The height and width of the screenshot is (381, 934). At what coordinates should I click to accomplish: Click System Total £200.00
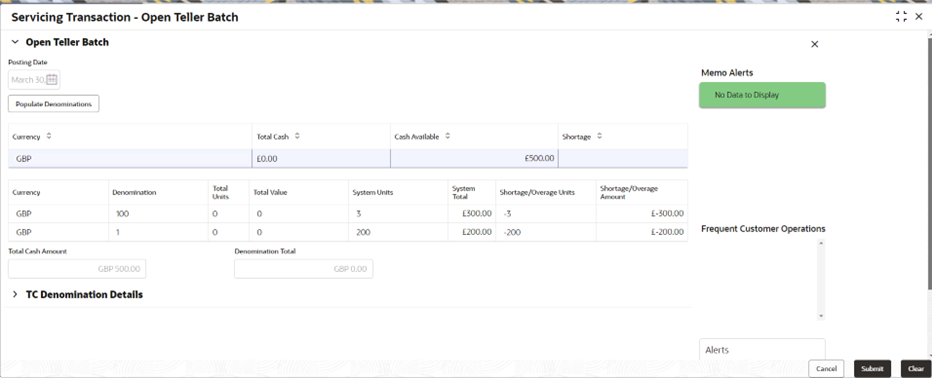[x=477, y=232]
